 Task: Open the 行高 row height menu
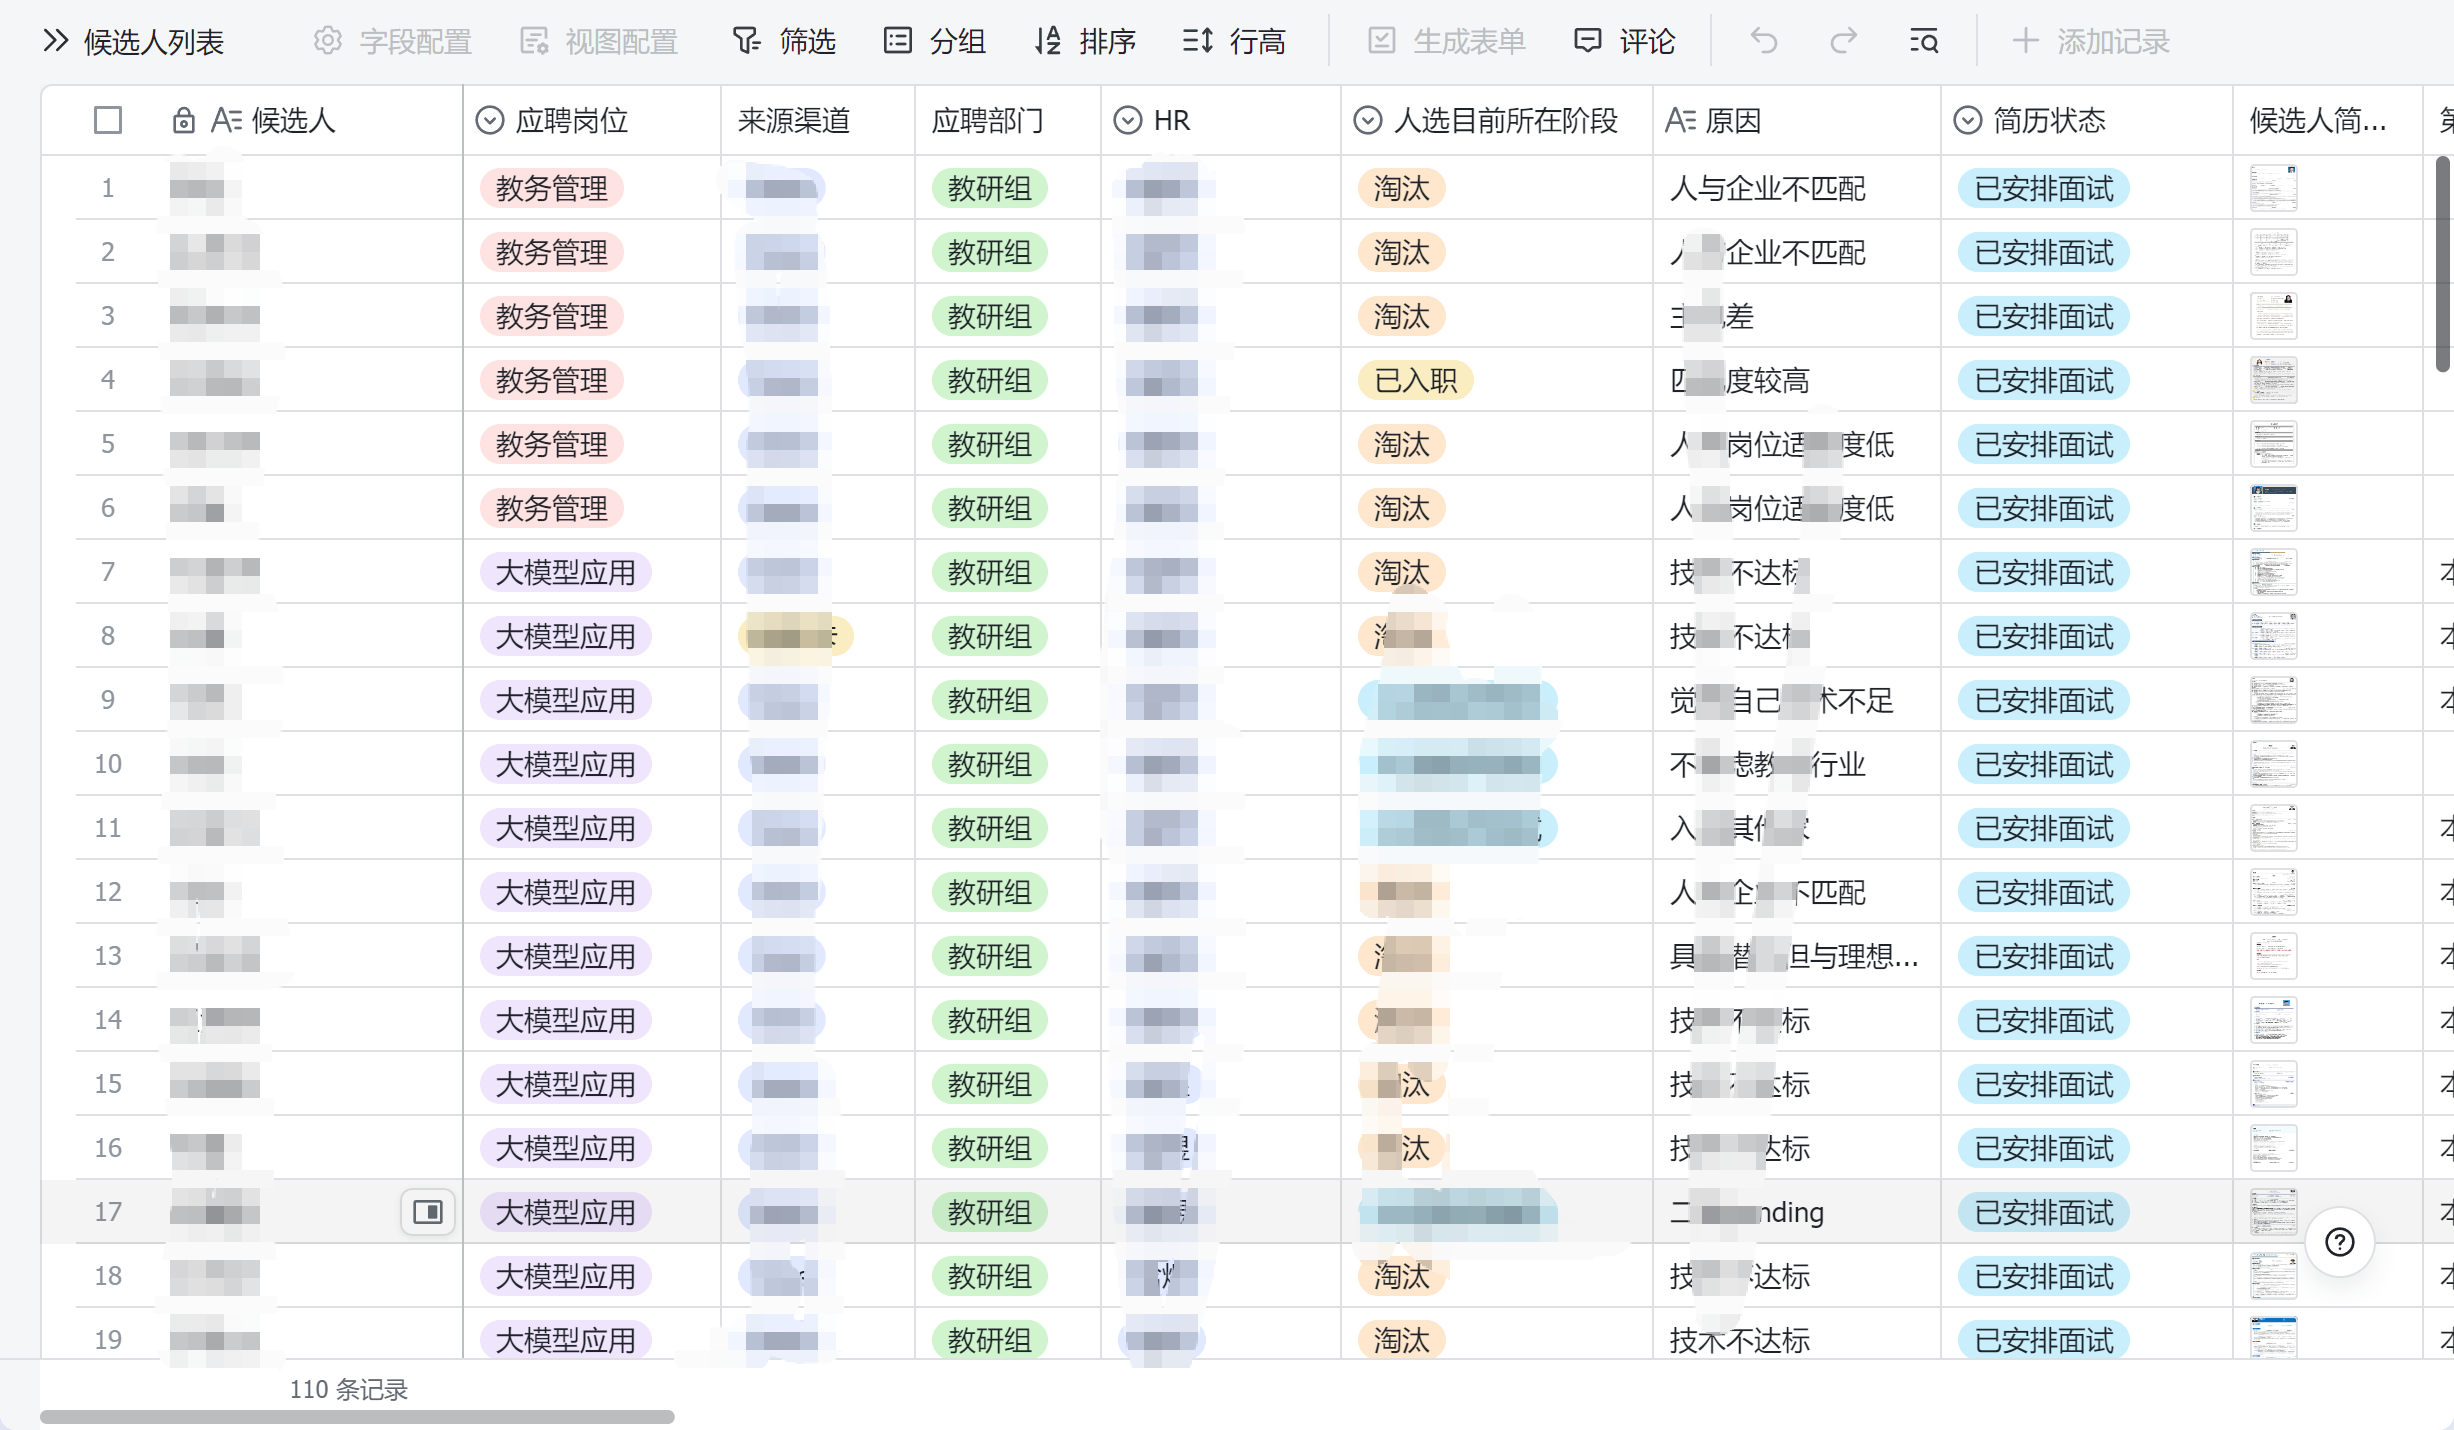(x=1234, y=41)
